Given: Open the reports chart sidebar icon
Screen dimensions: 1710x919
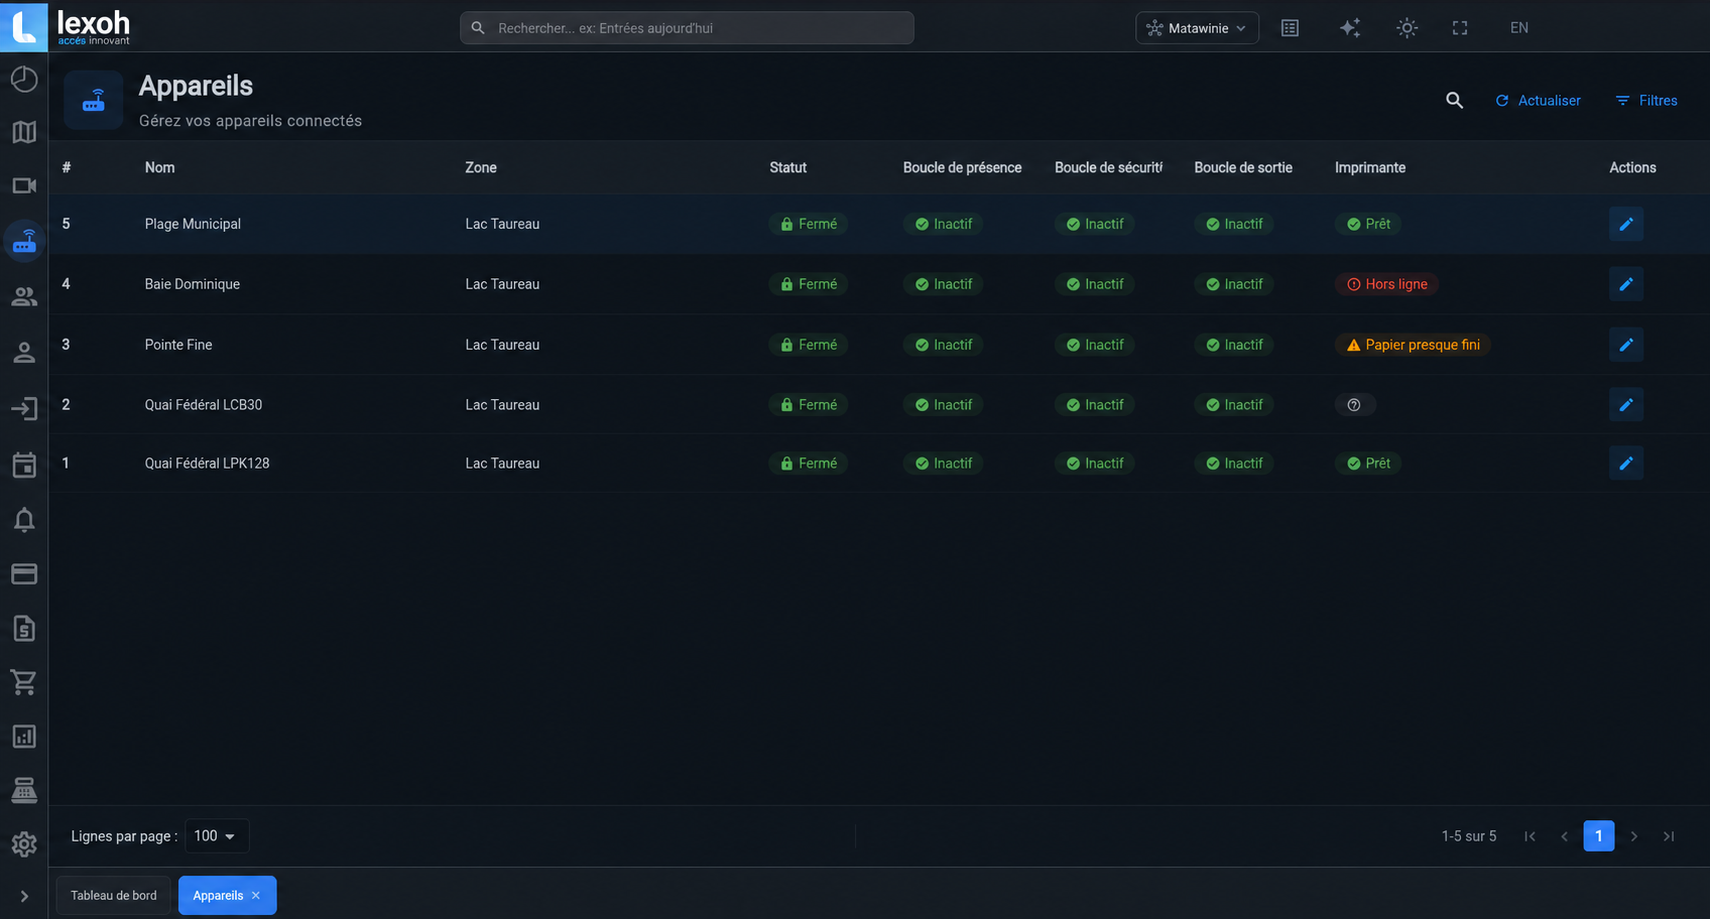Looking at the screenshot, I should [24, 737].
